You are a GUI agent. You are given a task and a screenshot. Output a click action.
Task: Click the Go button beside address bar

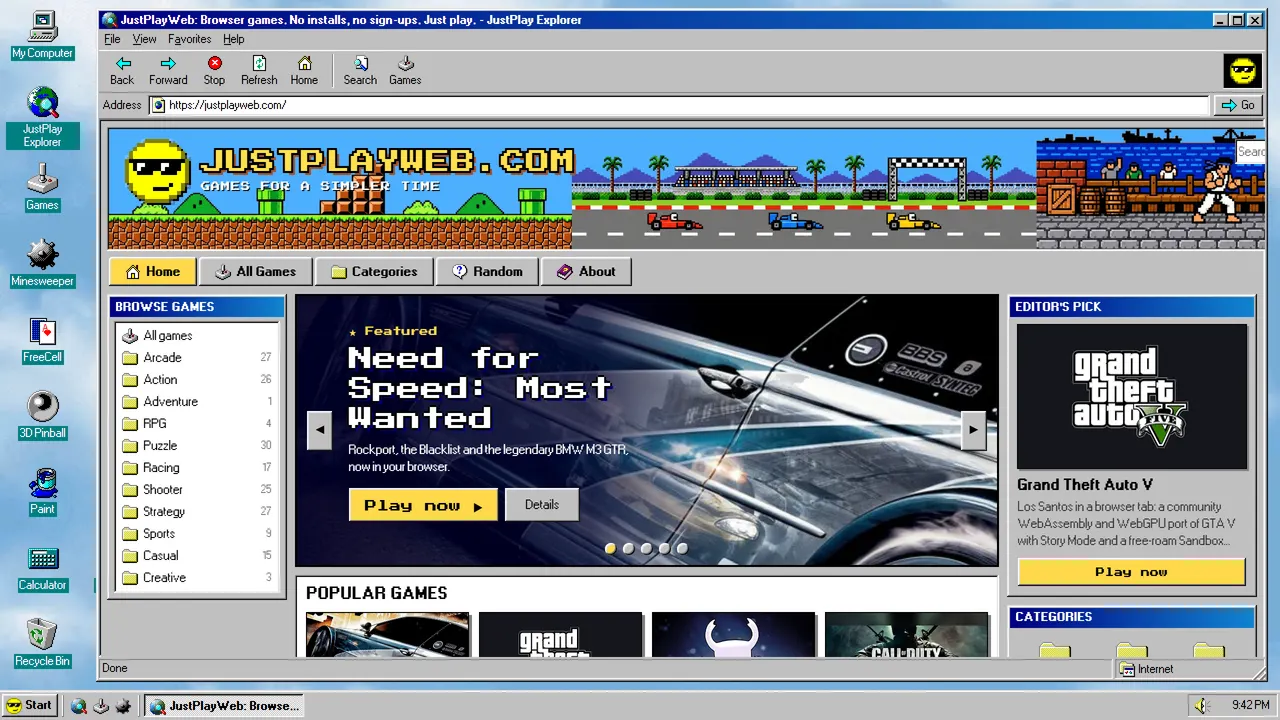coord(1238,105)
